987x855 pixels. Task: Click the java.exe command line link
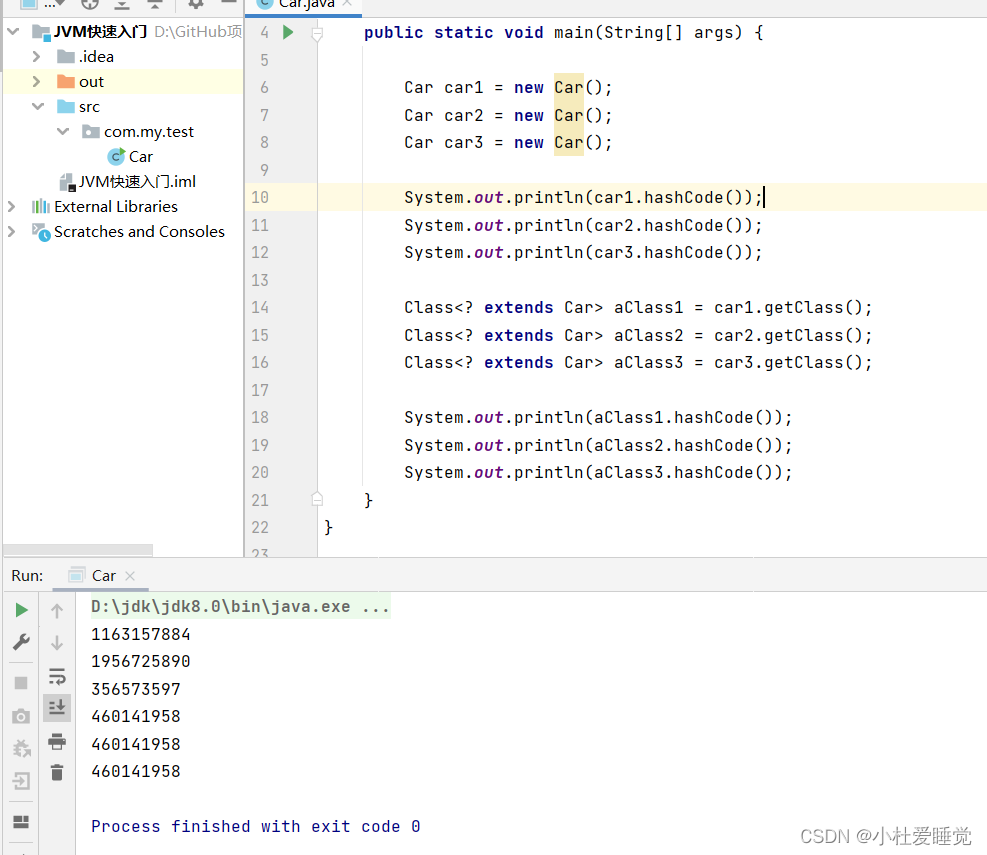(x=239, y=607)
